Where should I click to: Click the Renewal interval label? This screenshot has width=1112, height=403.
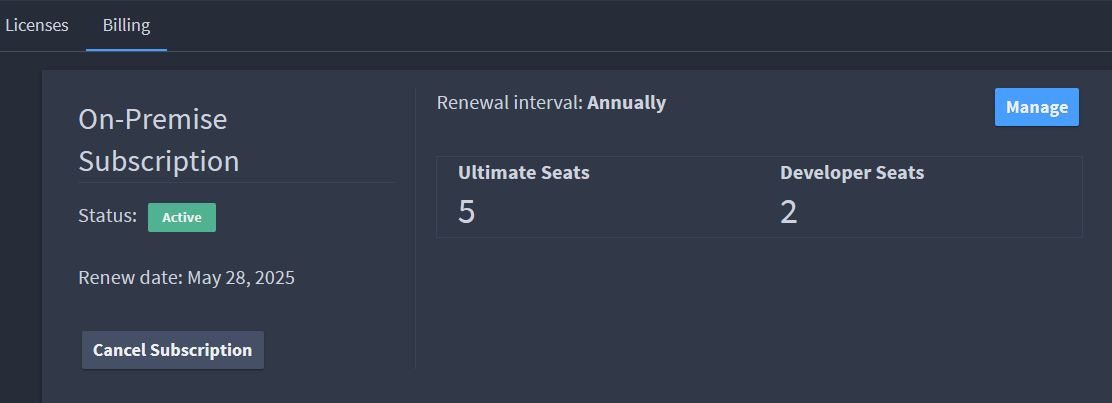(510, 103)
